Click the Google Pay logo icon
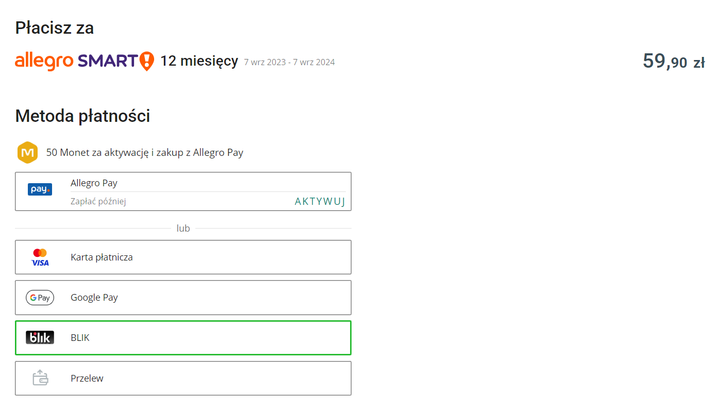The image size is (718, 404). (x=40, y=298)
